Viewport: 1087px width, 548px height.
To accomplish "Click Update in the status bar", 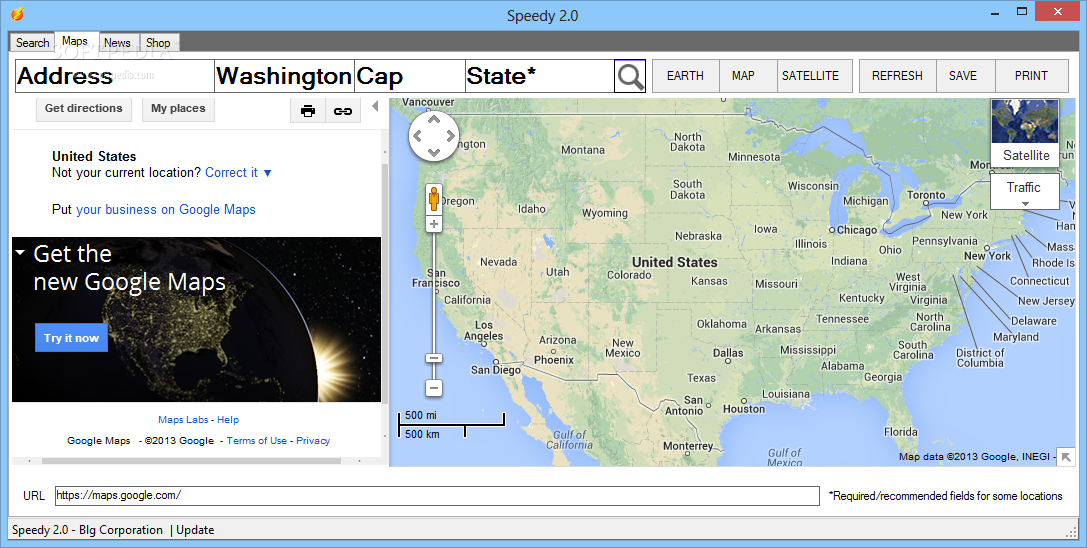I will coord(195,530).
